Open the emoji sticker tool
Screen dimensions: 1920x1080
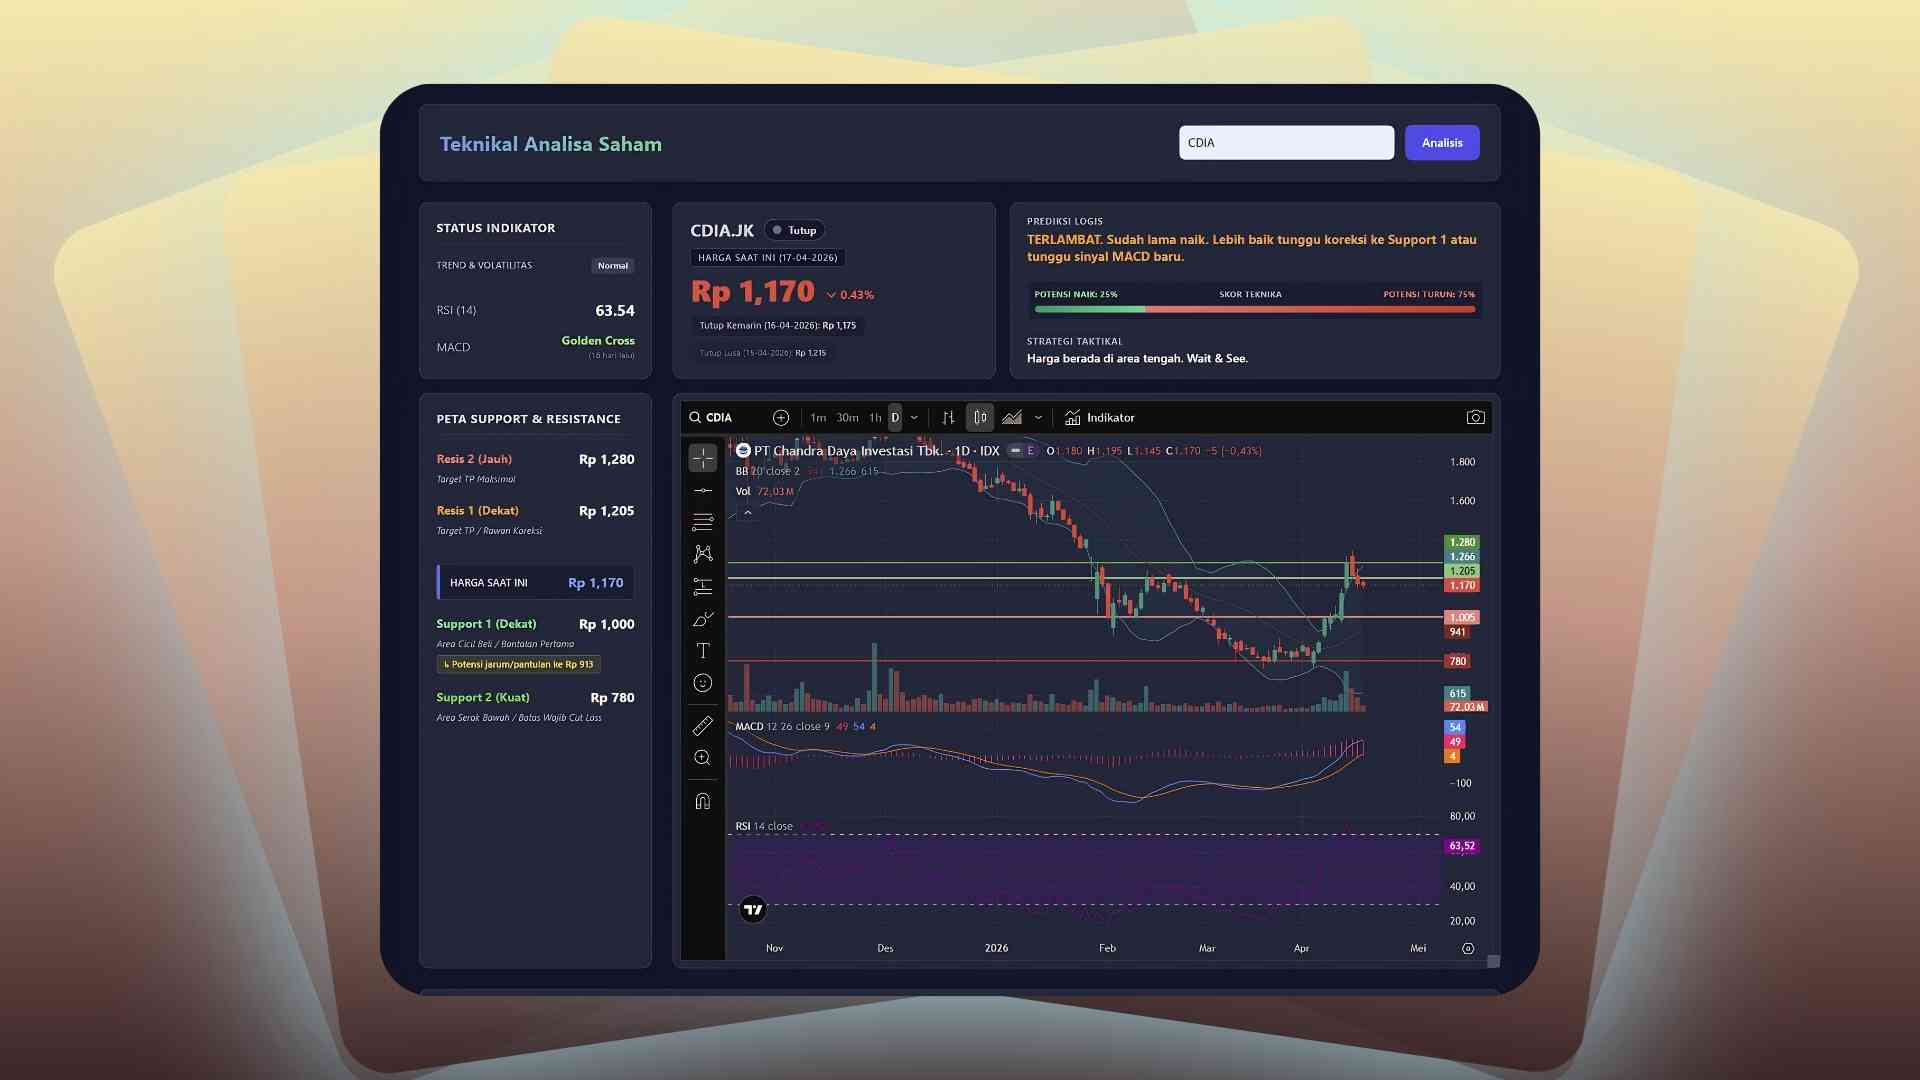click(x=703, y=683)
